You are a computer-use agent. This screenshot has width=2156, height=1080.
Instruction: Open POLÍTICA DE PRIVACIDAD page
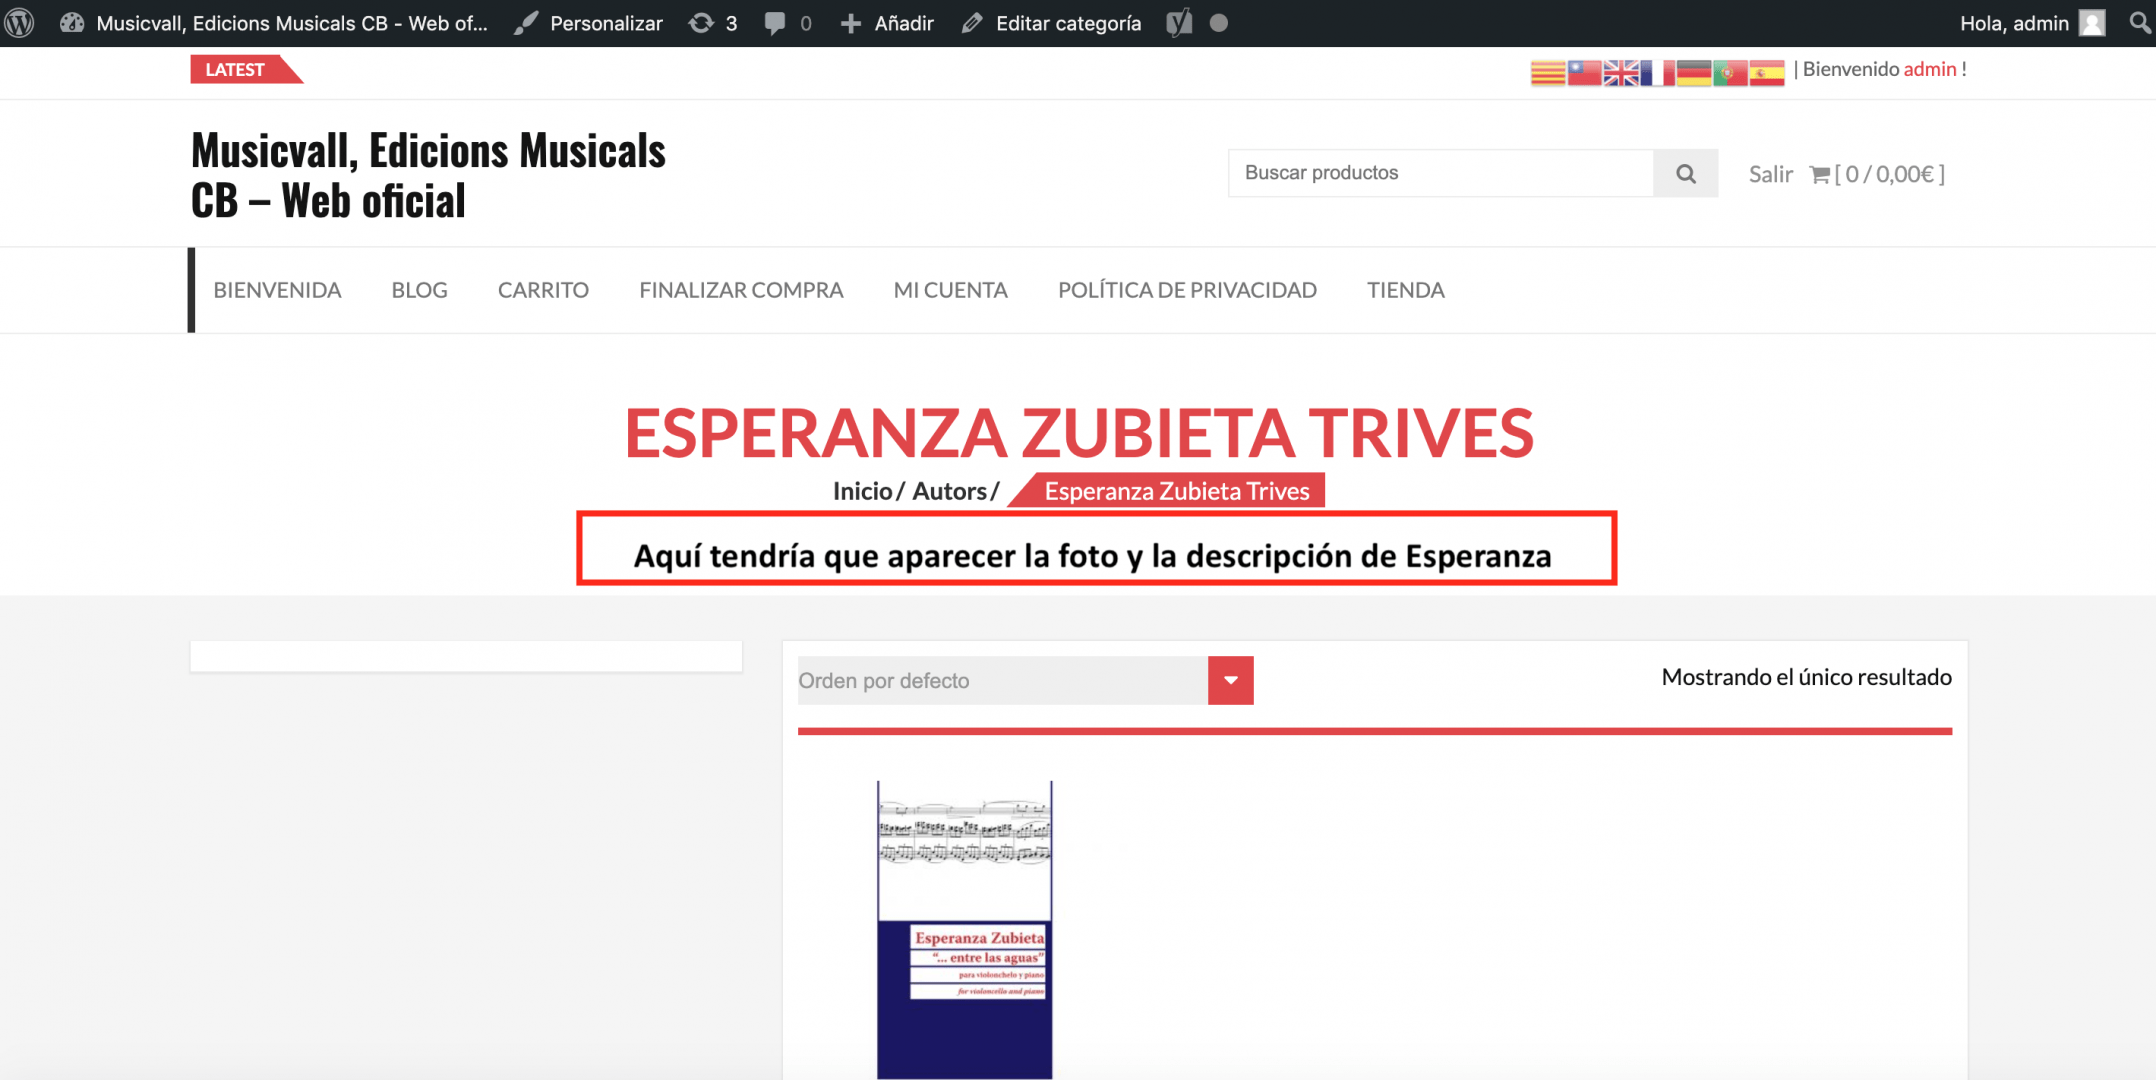(x=1187, y=290)
